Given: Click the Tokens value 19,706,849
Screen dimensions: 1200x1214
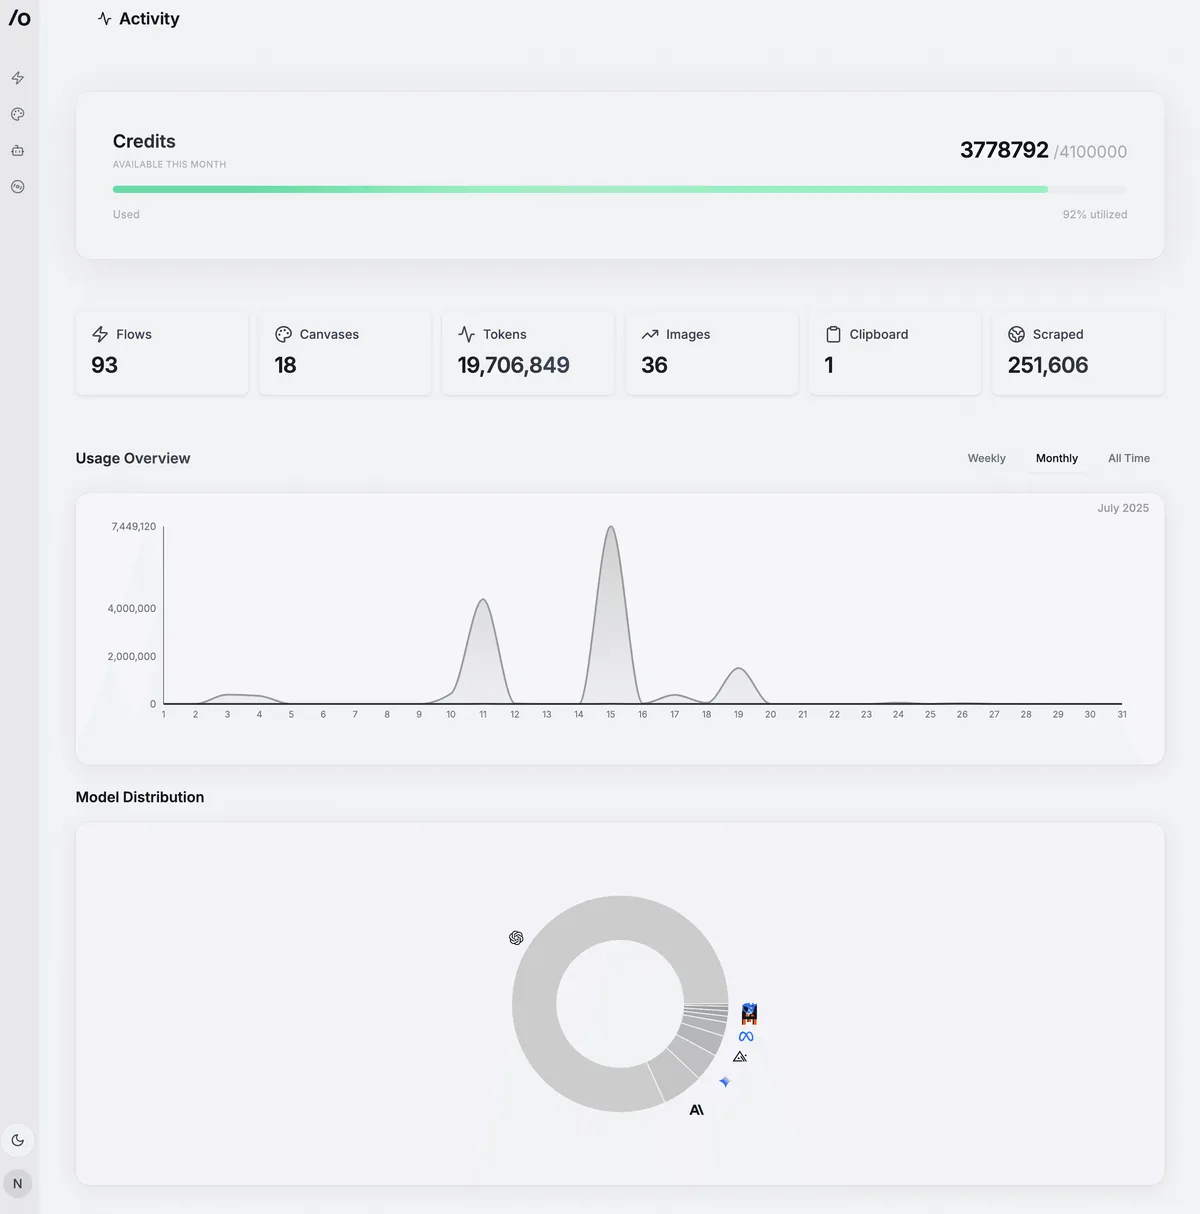Looking at the screenshot, I should (x=514, y=365).
